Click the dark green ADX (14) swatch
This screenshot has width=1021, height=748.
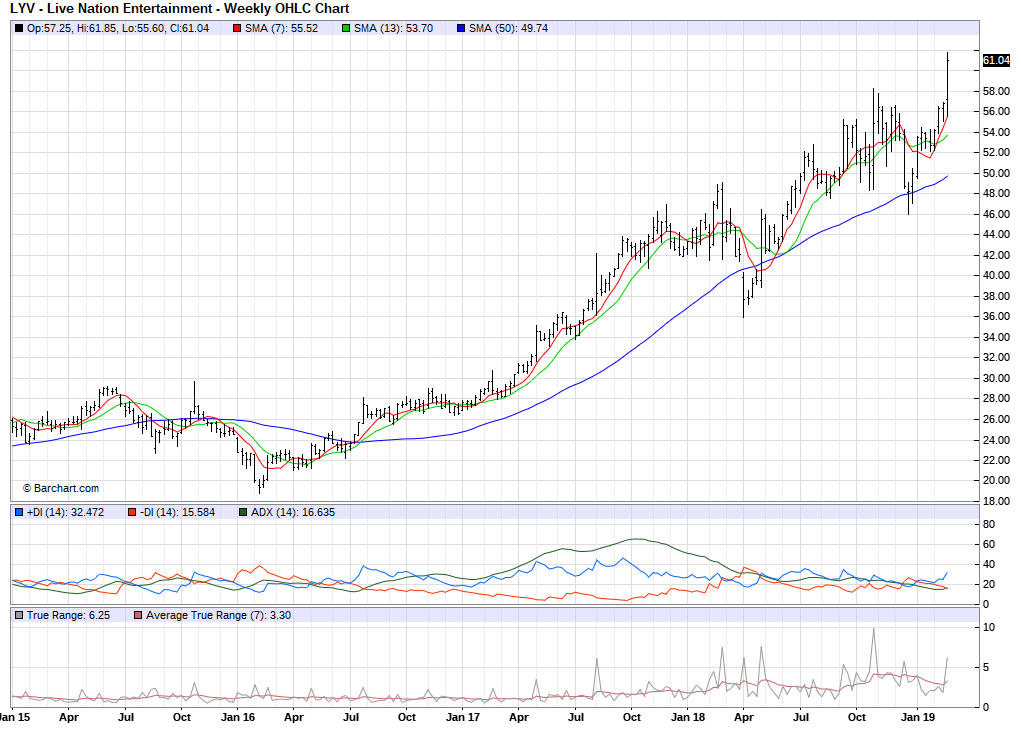[x=243, y=512]
